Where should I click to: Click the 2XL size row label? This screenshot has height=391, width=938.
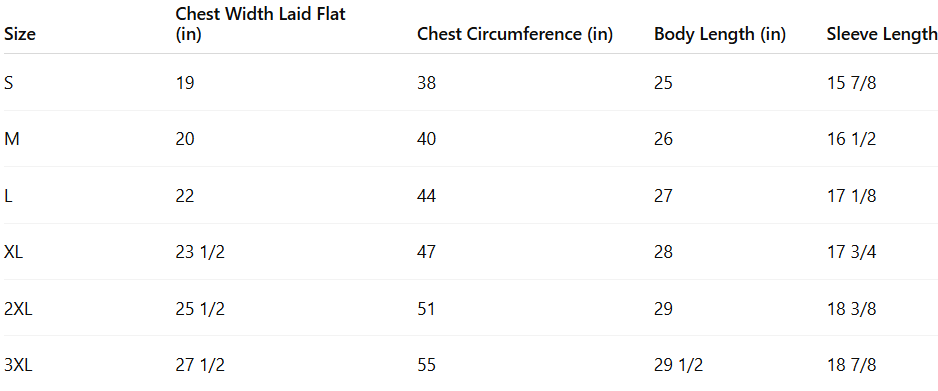[18, 308]
